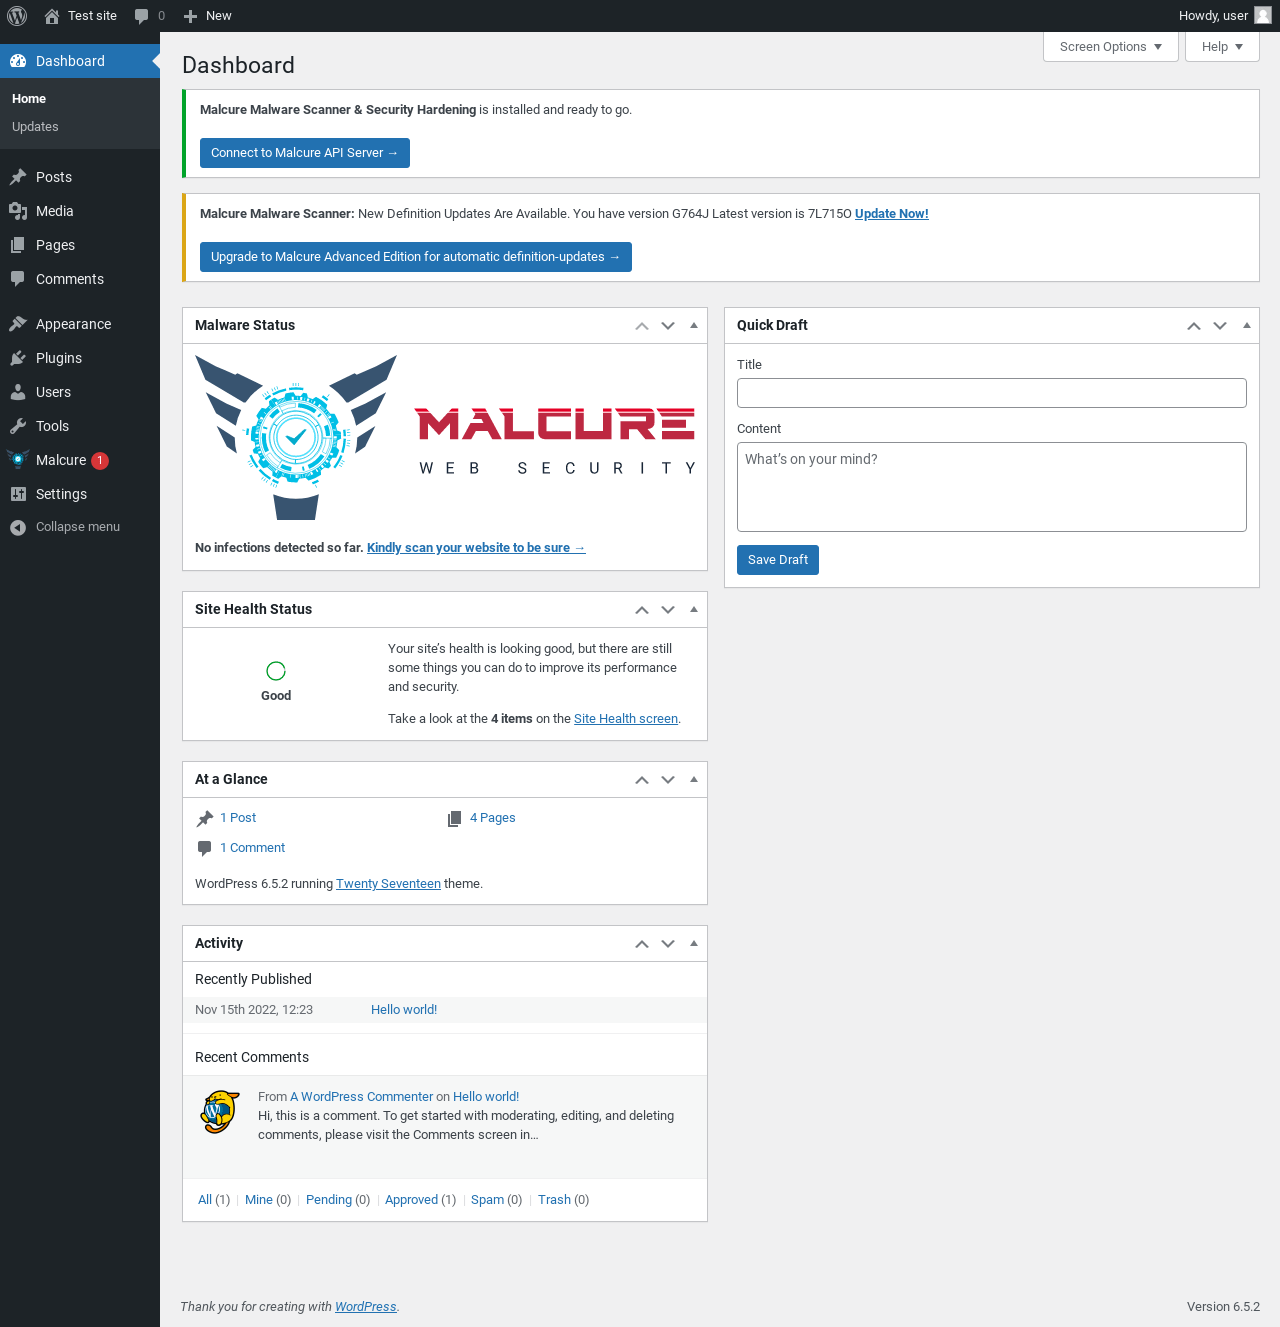Click Kindly scan your website link
The image size is (1280, 1327).
tap(476, 548)
